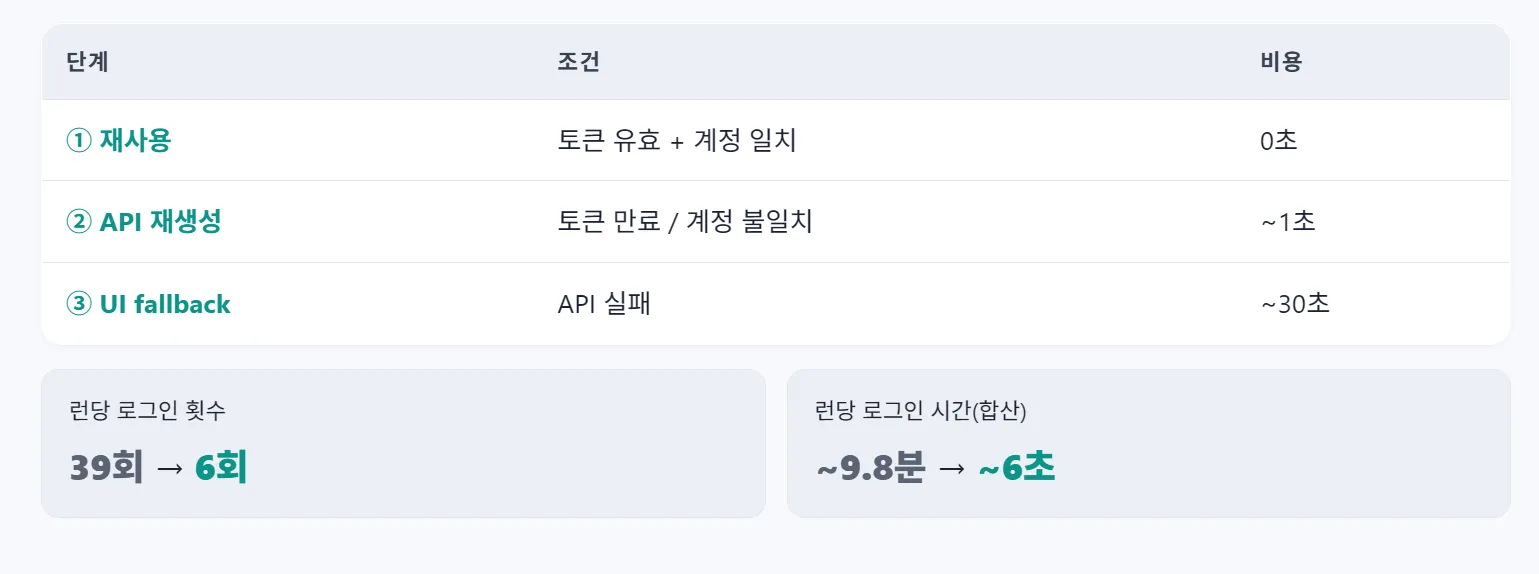The height and width of the screenshot is (574, 1539).
Task: Select the ③ UI fallback row label
Action: (148, 304)
